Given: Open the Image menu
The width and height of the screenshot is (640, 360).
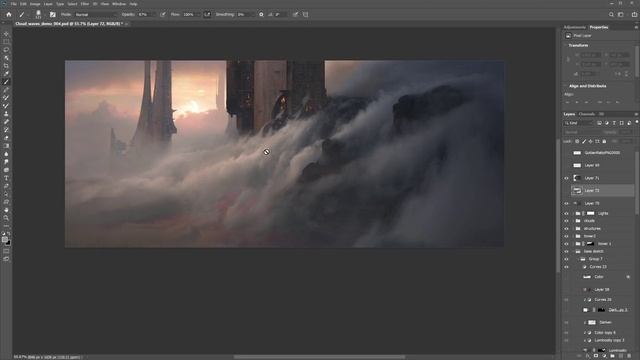Looking at the screenshot, I should tap(35, 4).
